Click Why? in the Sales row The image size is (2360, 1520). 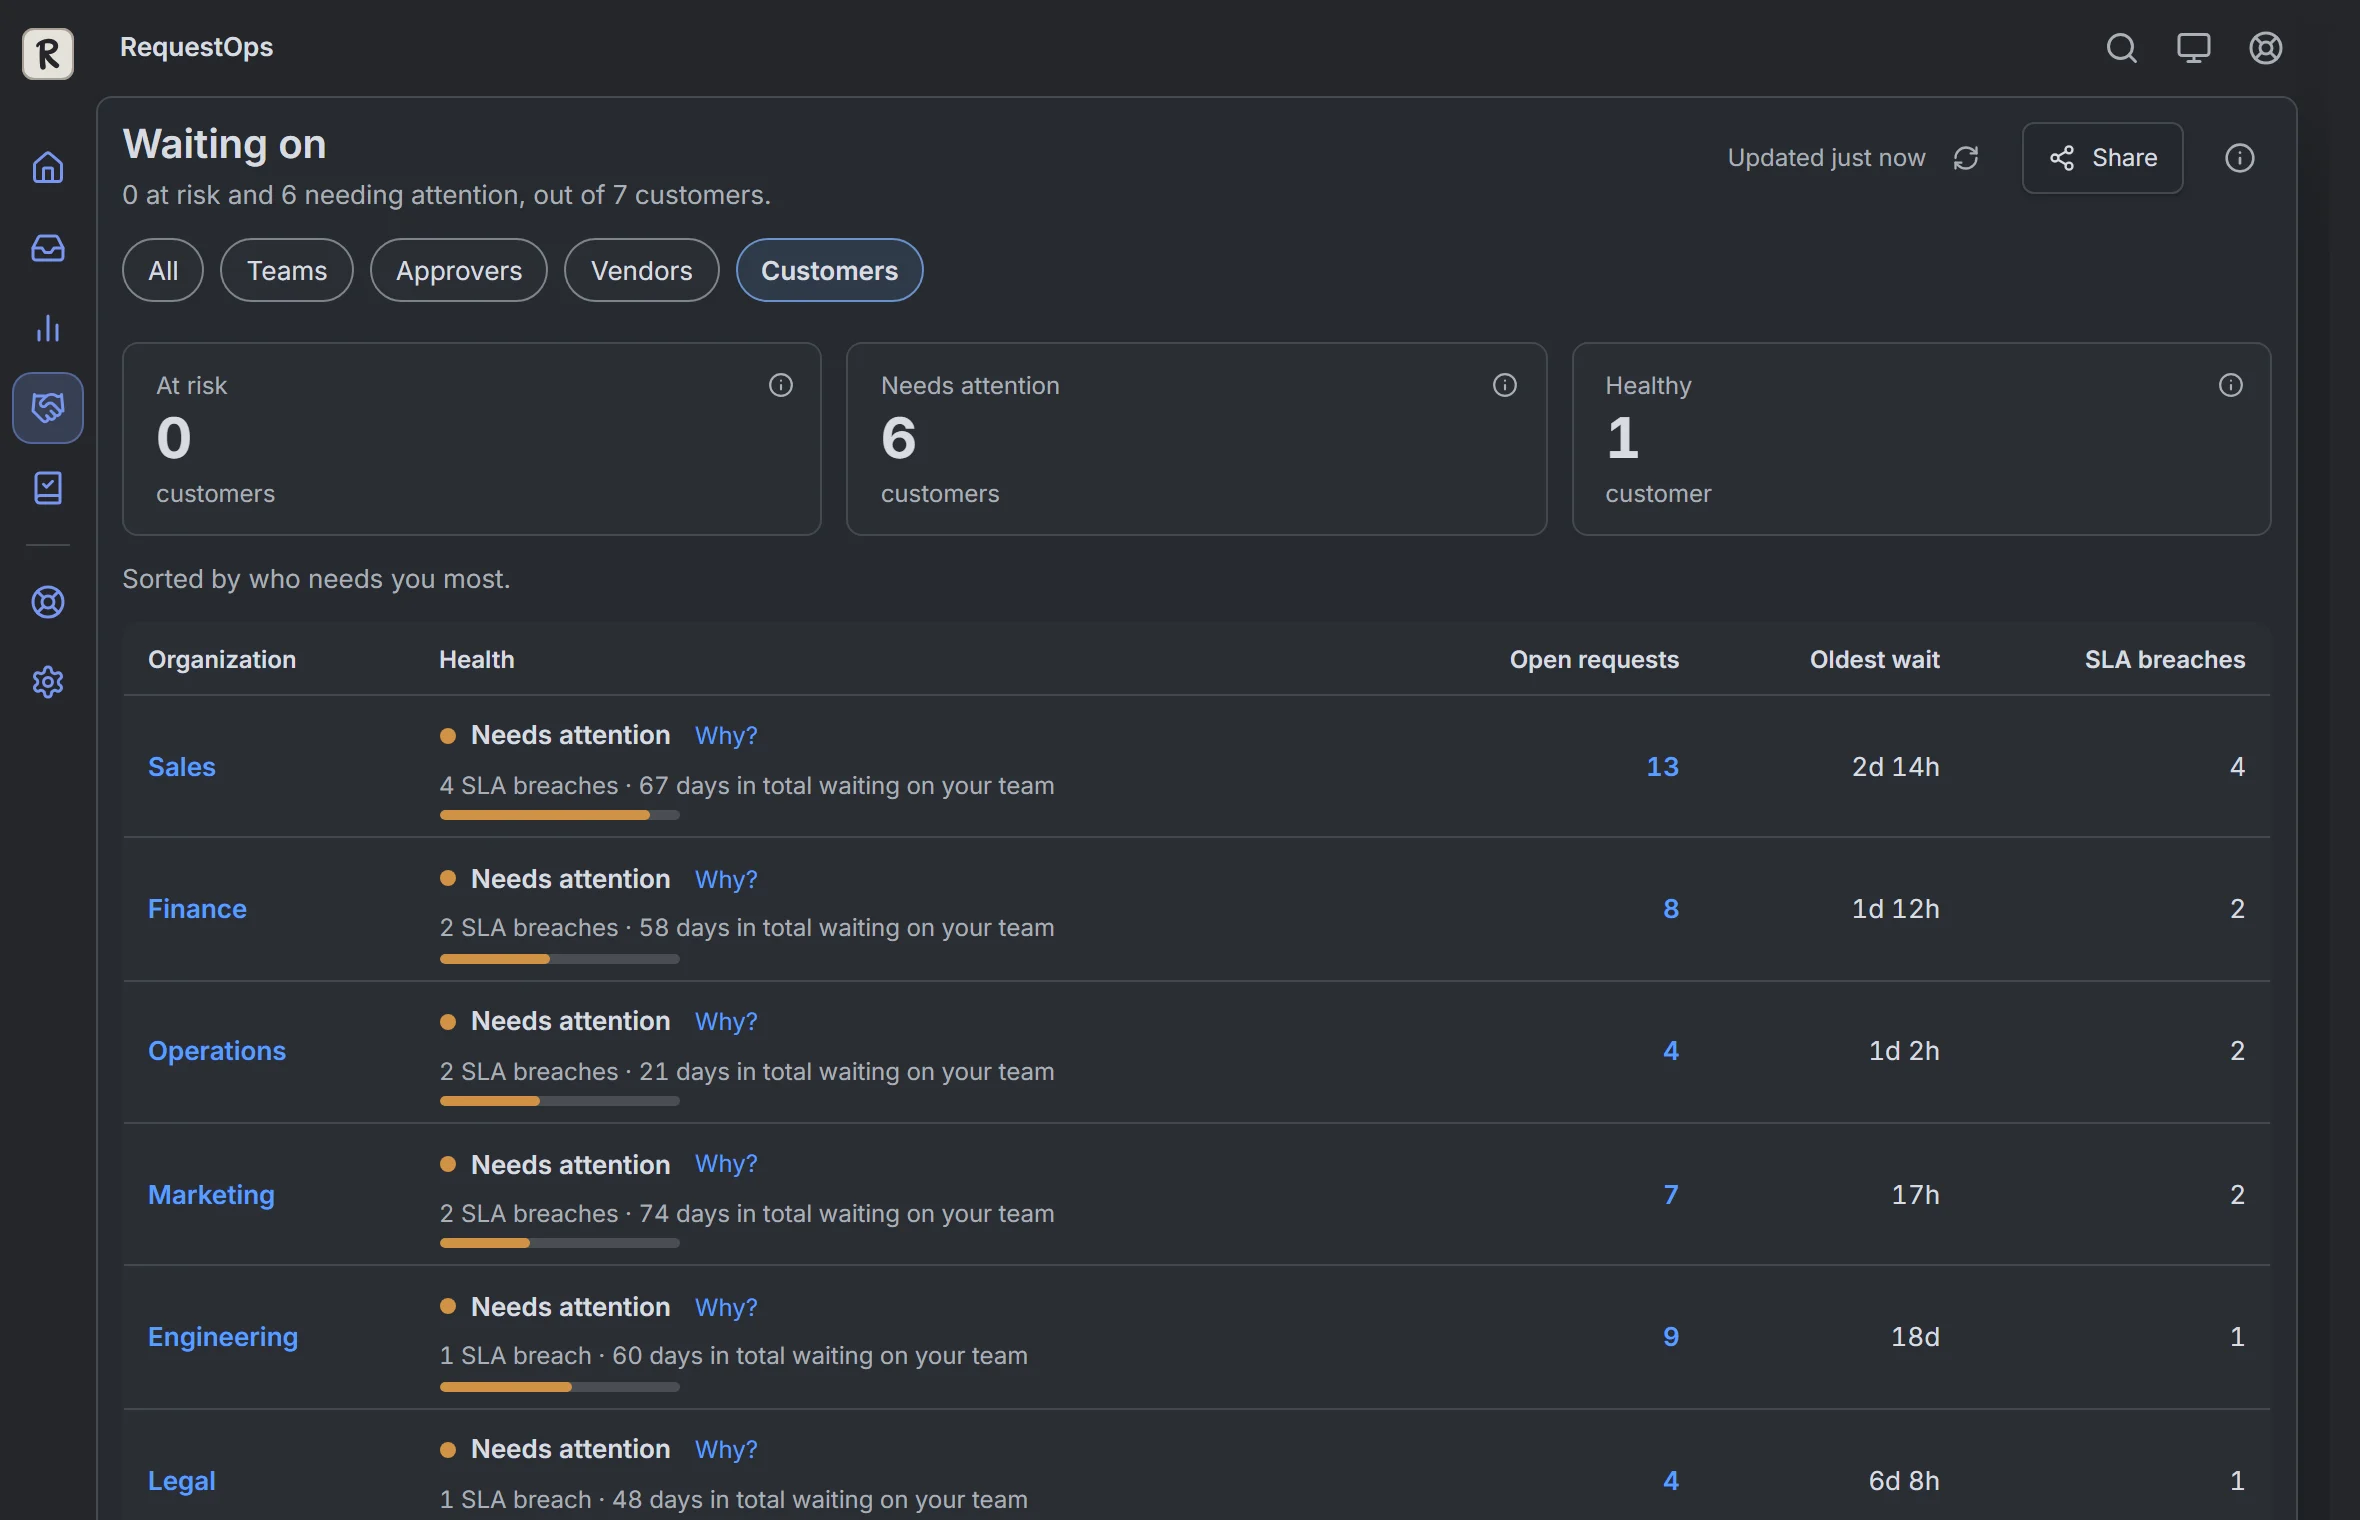click(726, 735)
